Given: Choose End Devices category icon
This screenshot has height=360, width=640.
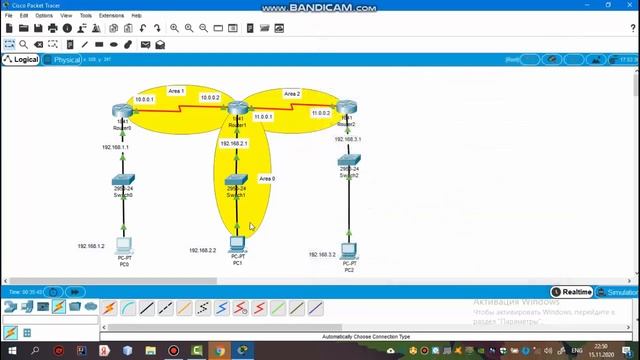Looking at the screenshot, I should [x=27, y=307].
